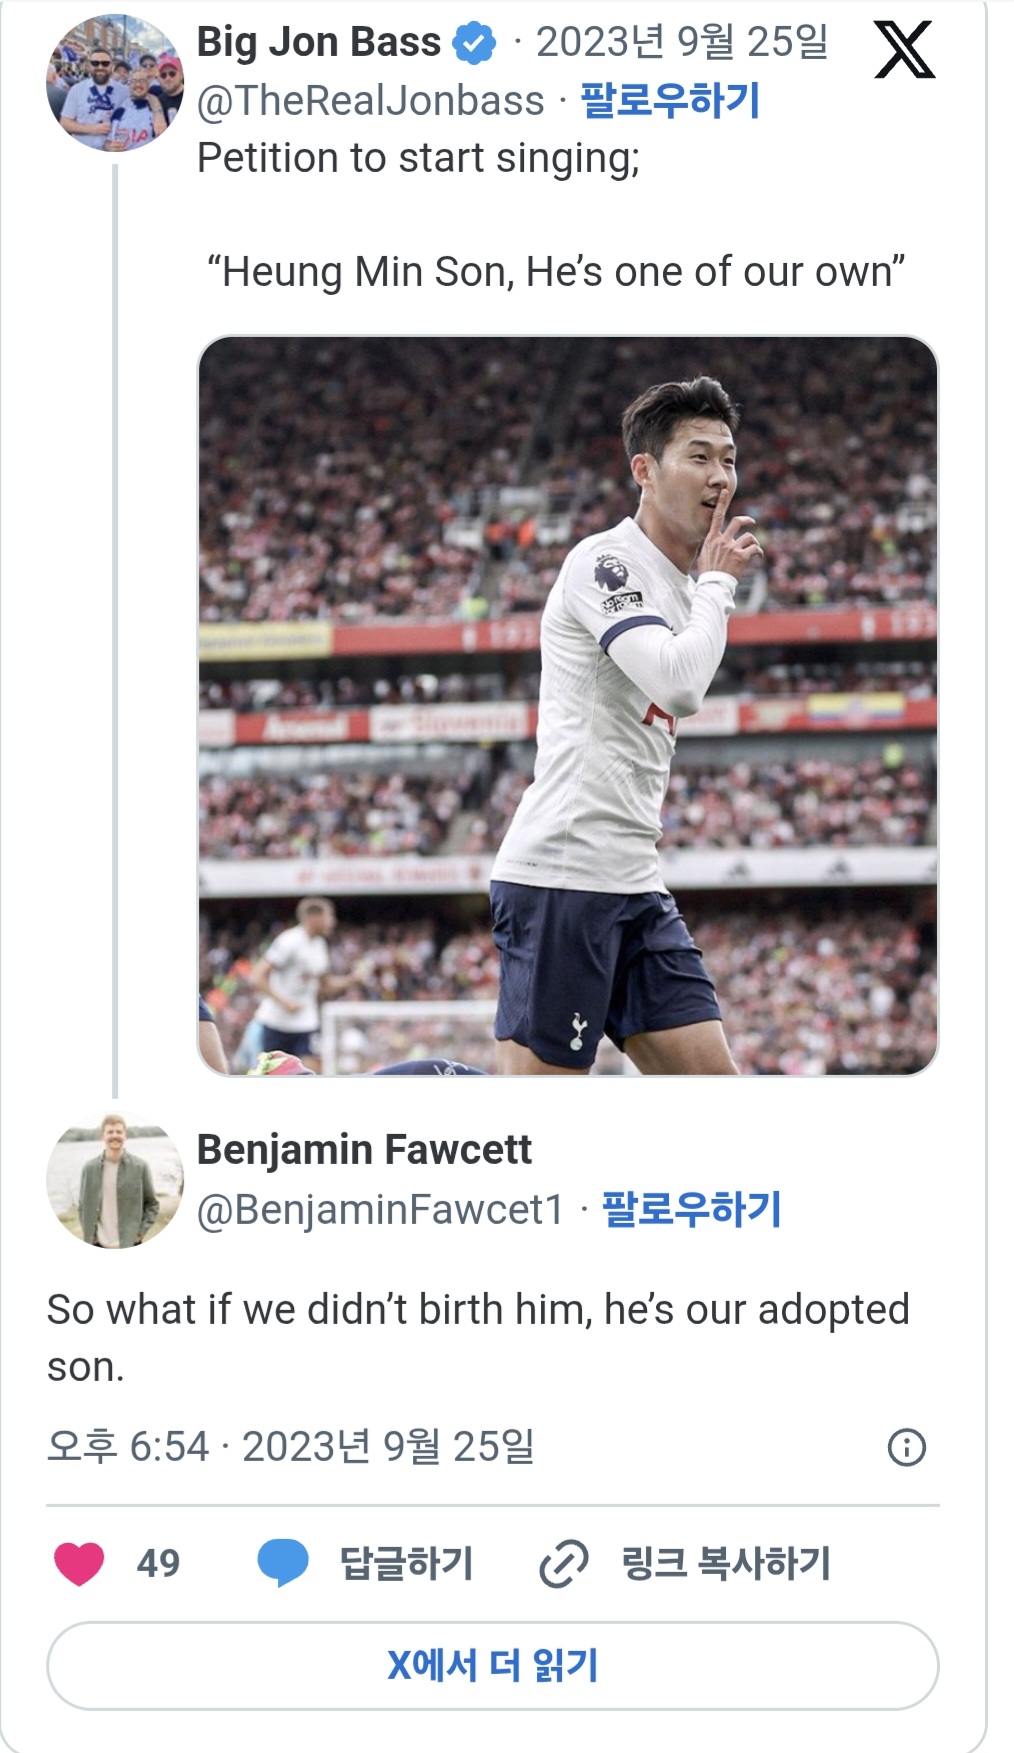Open Big Jon Bass profile picture
The image size is (1014, 1753).
[x=115, y=83]
